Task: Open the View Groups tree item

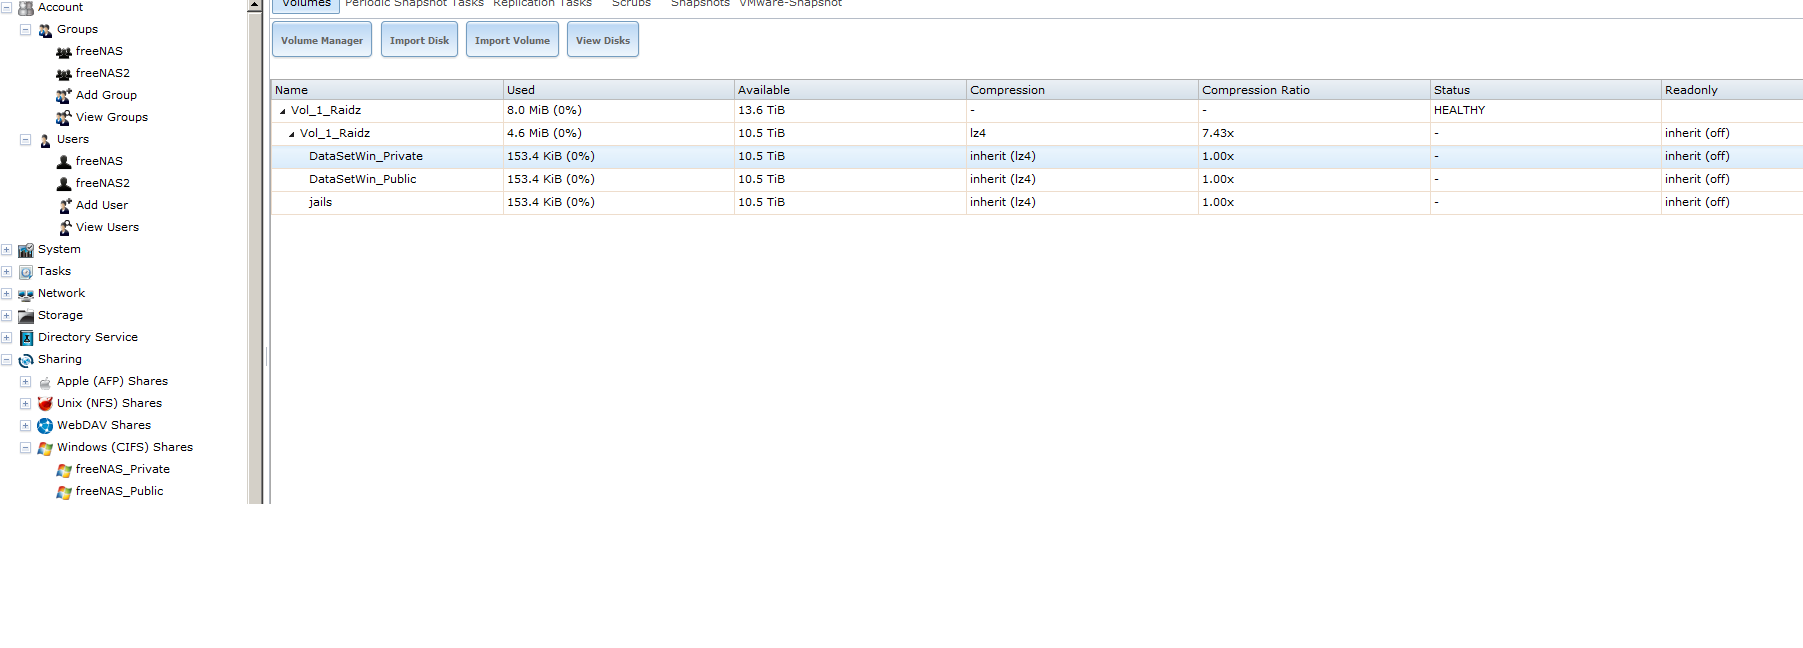Action: (112, 118)
